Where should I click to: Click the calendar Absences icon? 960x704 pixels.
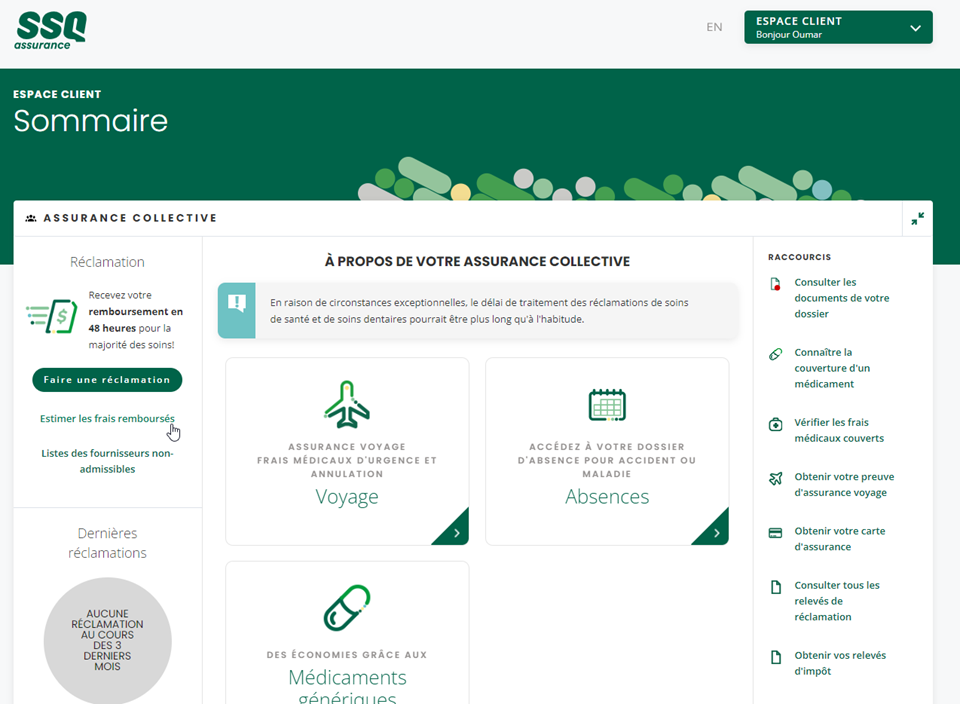[x=607, y=405]
